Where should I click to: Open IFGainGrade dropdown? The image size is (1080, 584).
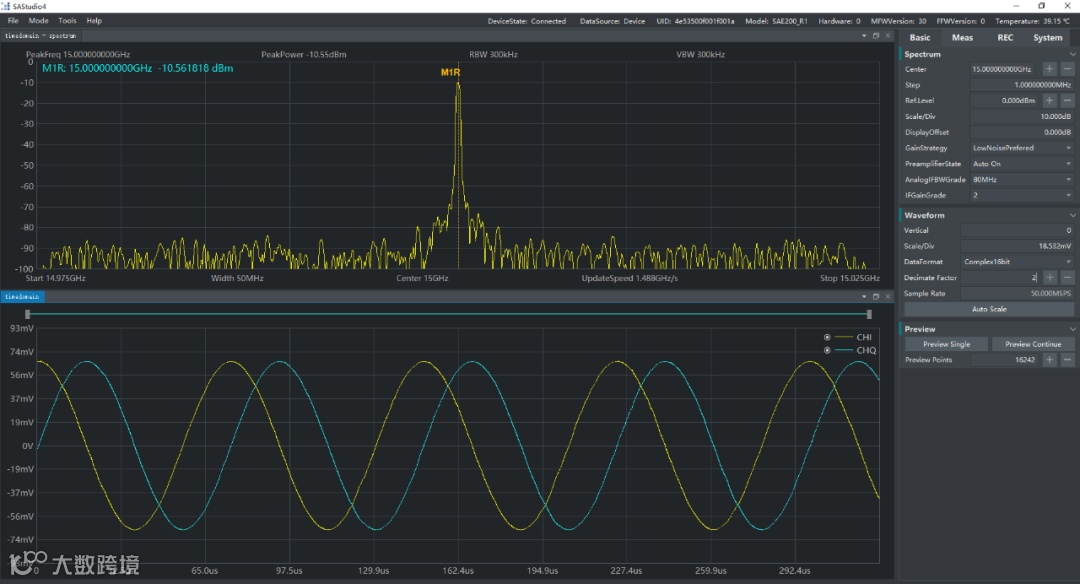(x=1022, y=196)
